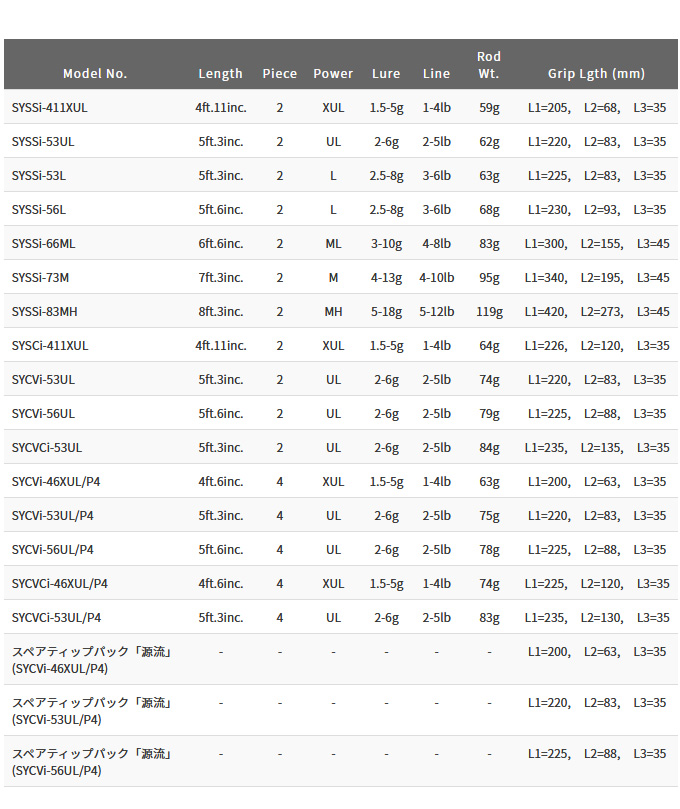This screenshot has height=809, width=680.
Task: Select the Length column header
Action: click(x=220, y=74)
